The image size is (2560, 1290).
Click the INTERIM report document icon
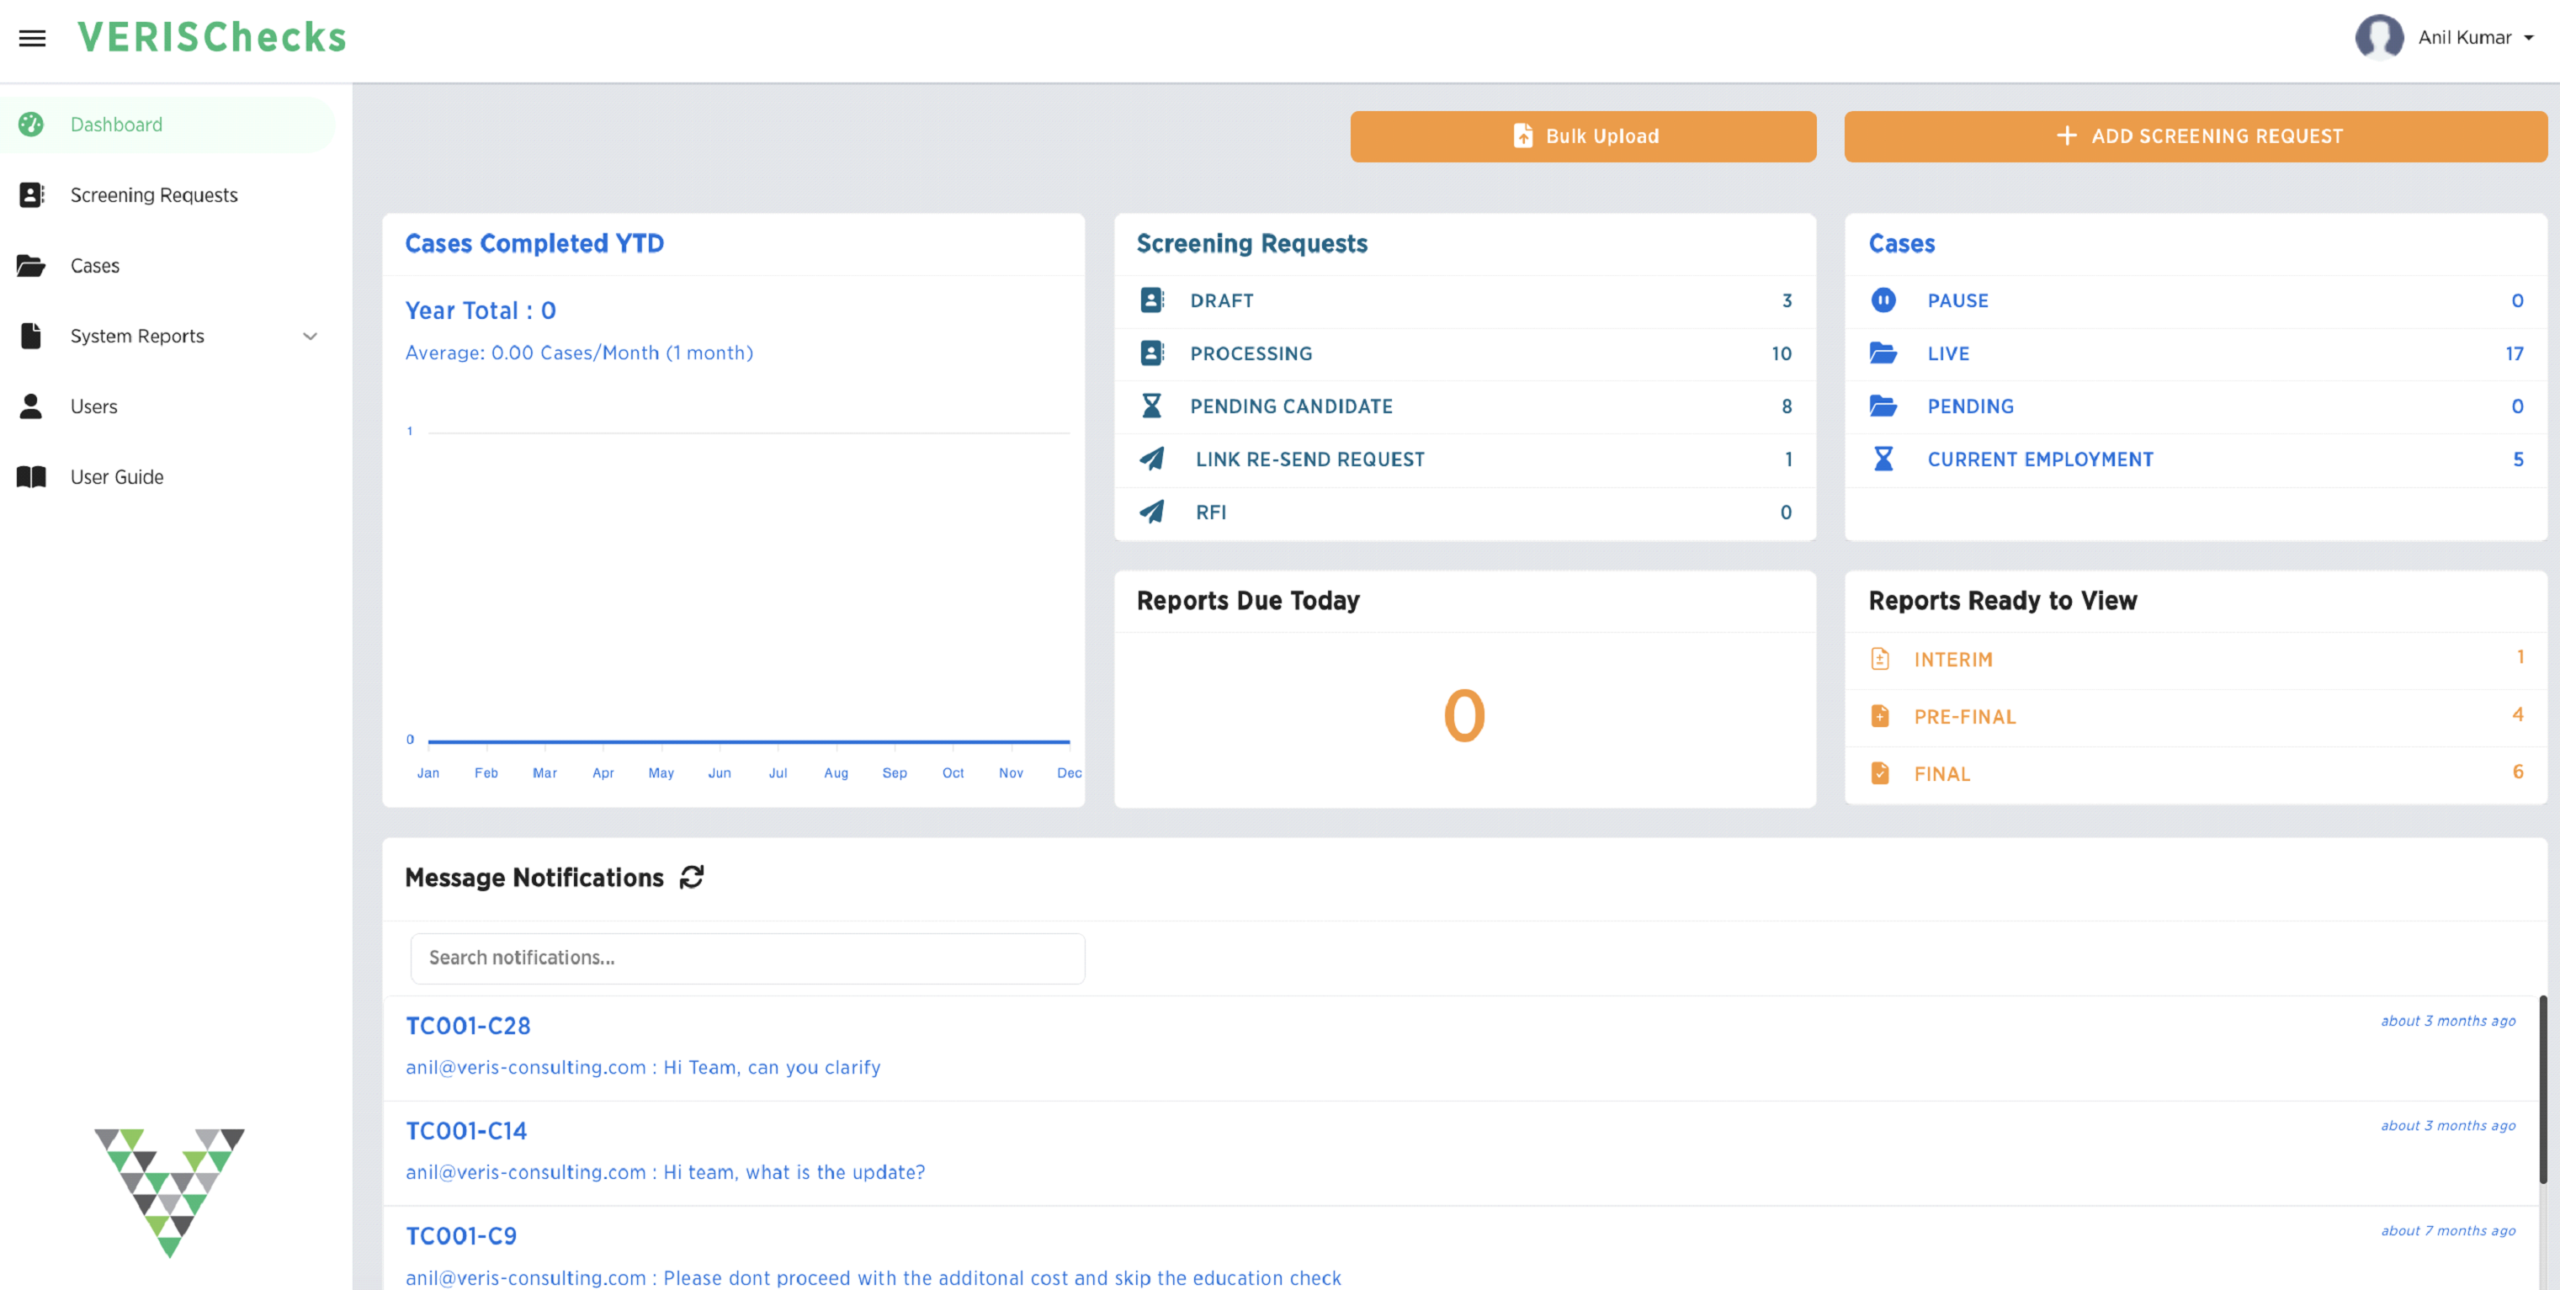(x=1880, y=659)
